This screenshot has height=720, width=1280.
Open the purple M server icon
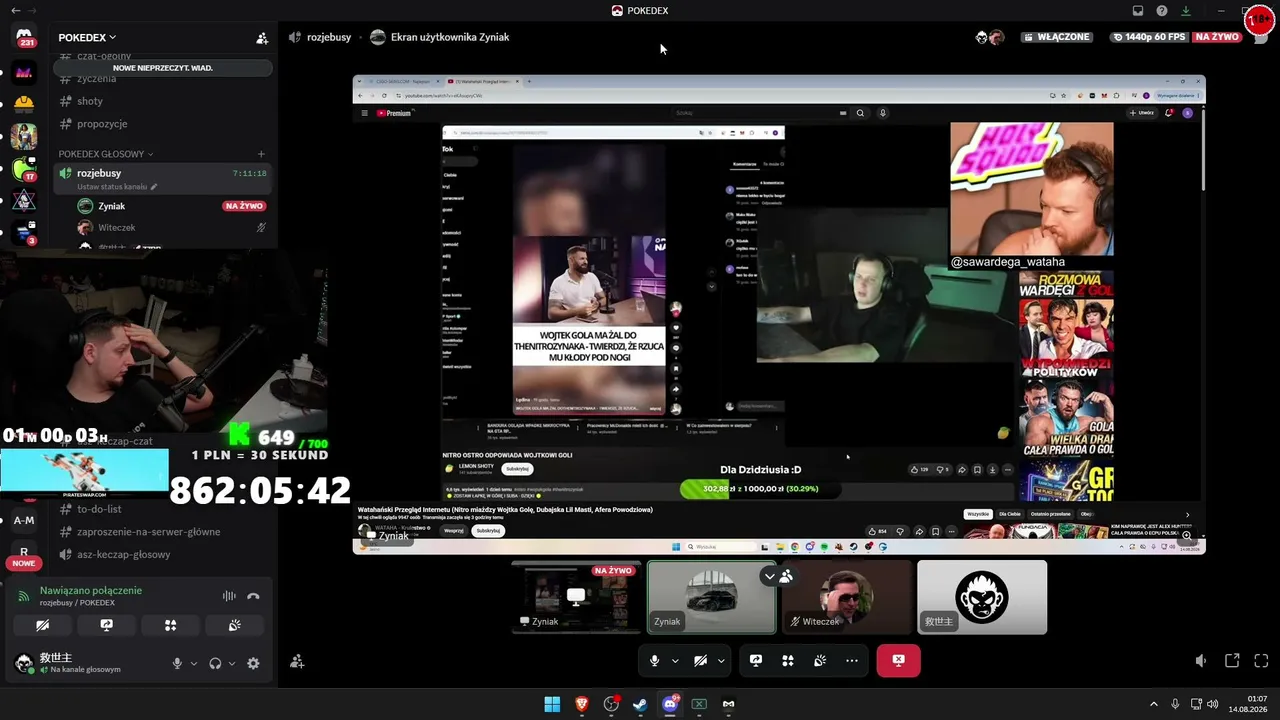(x=24, y=72)
